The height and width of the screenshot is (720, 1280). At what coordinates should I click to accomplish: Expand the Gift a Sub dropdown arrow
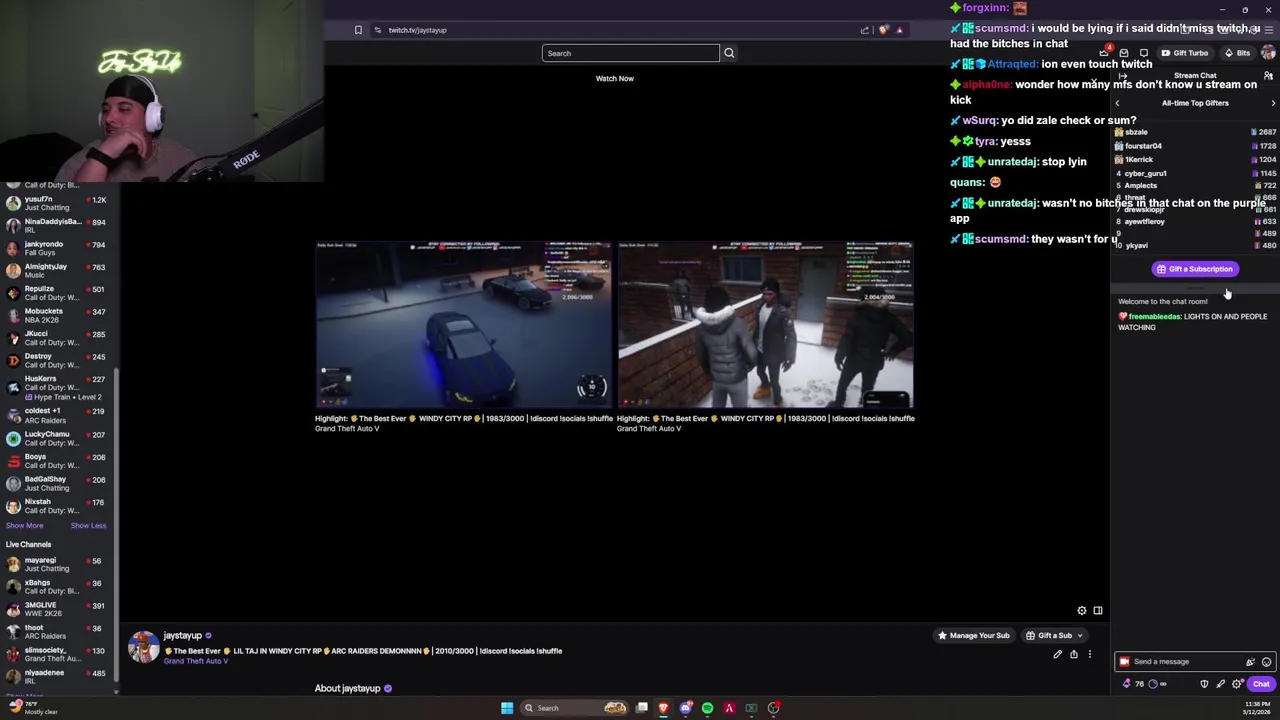click(x=1079, y=636)
